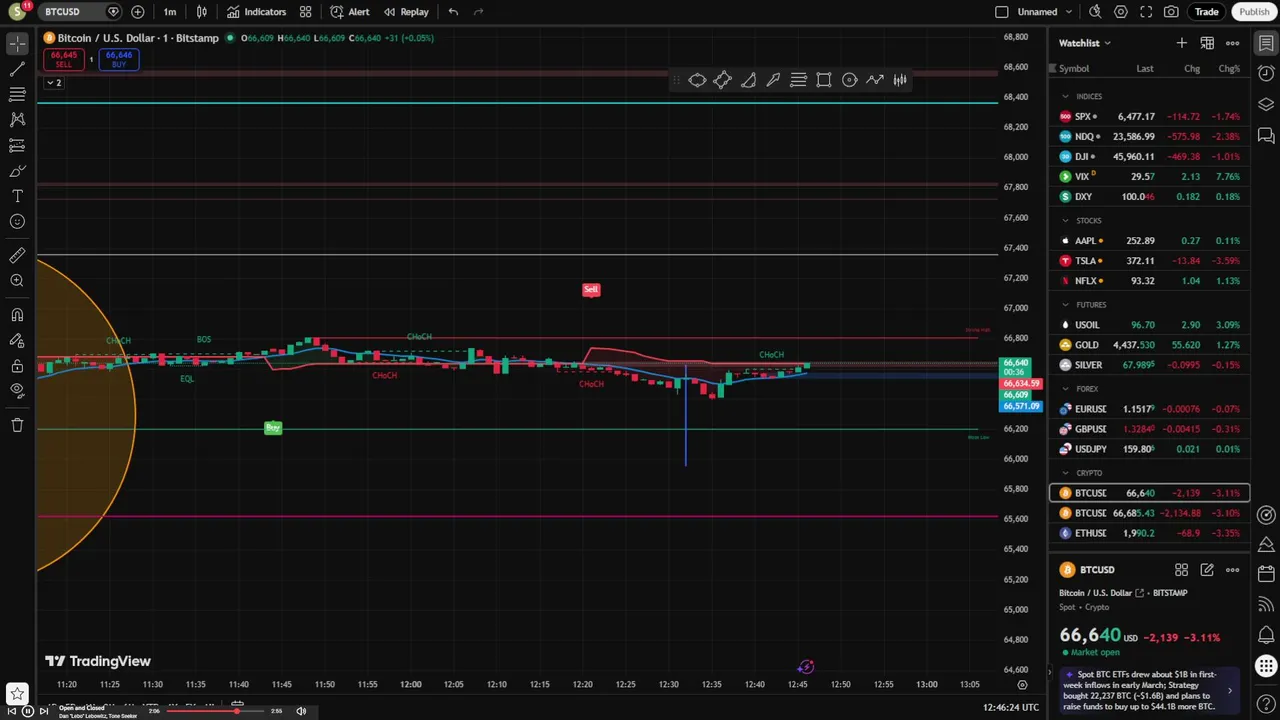Open the object tree layers icon

[1266, 105]
